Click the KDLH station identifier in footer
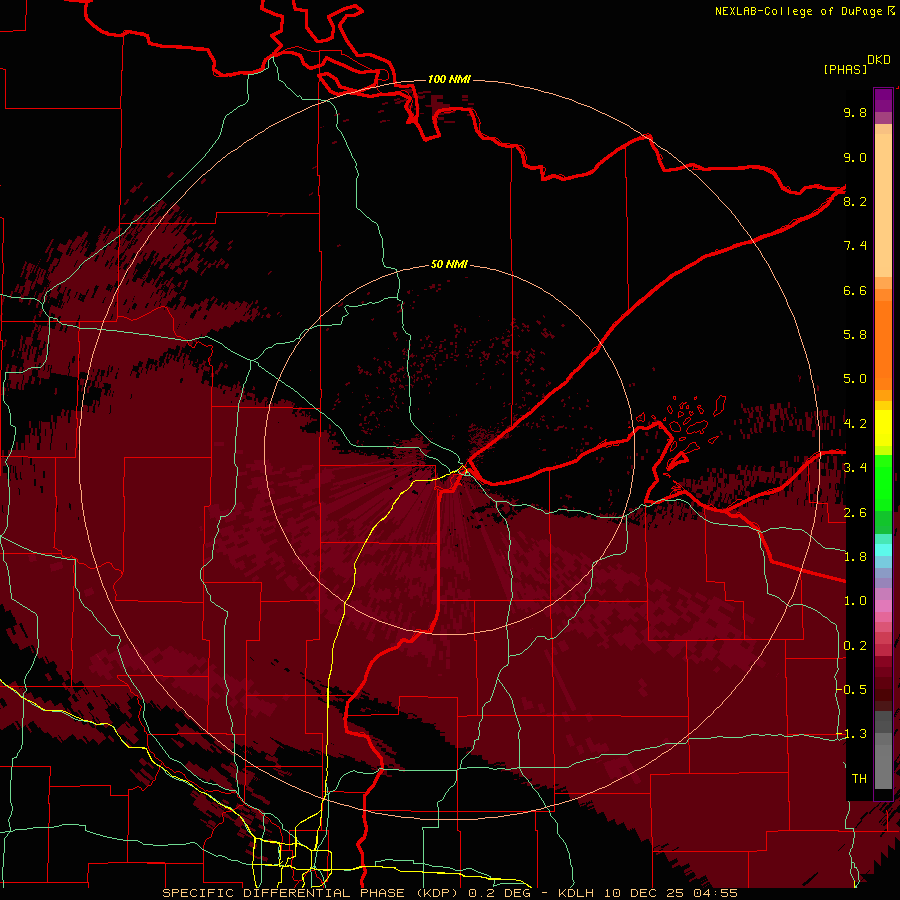 (576, 893)
